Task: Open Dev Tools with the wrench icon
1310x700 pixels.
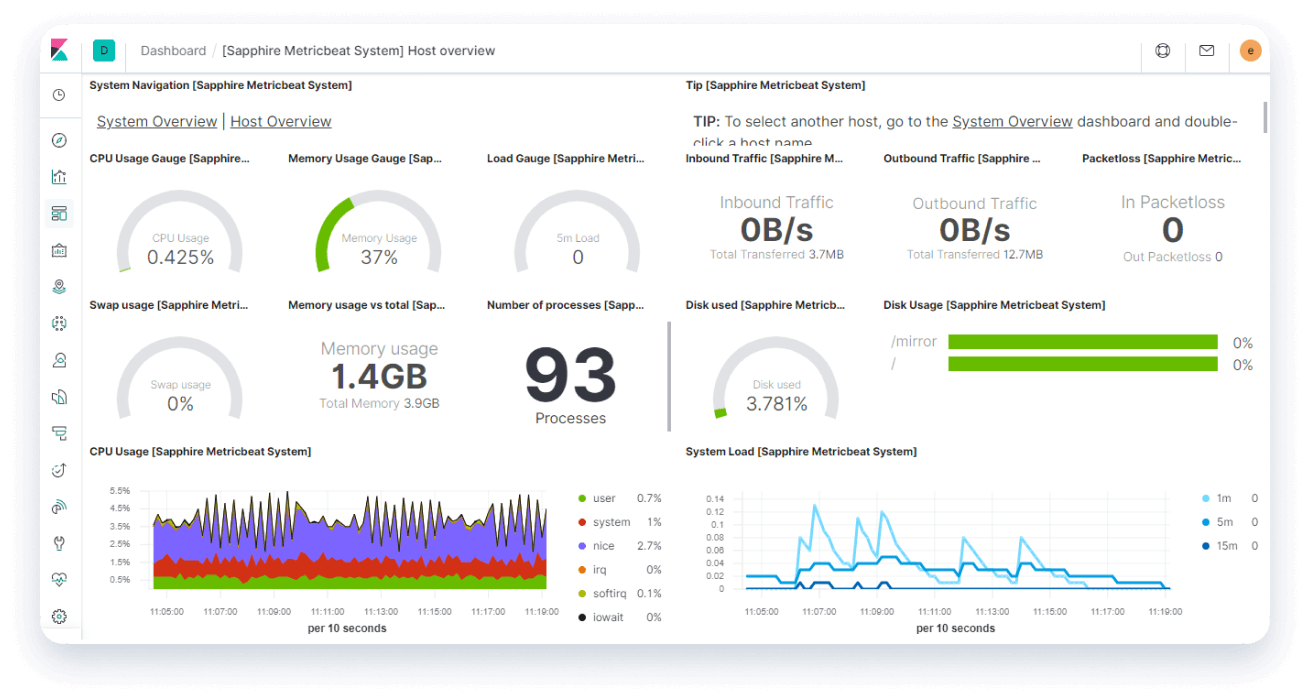Action: pos(59,543)
